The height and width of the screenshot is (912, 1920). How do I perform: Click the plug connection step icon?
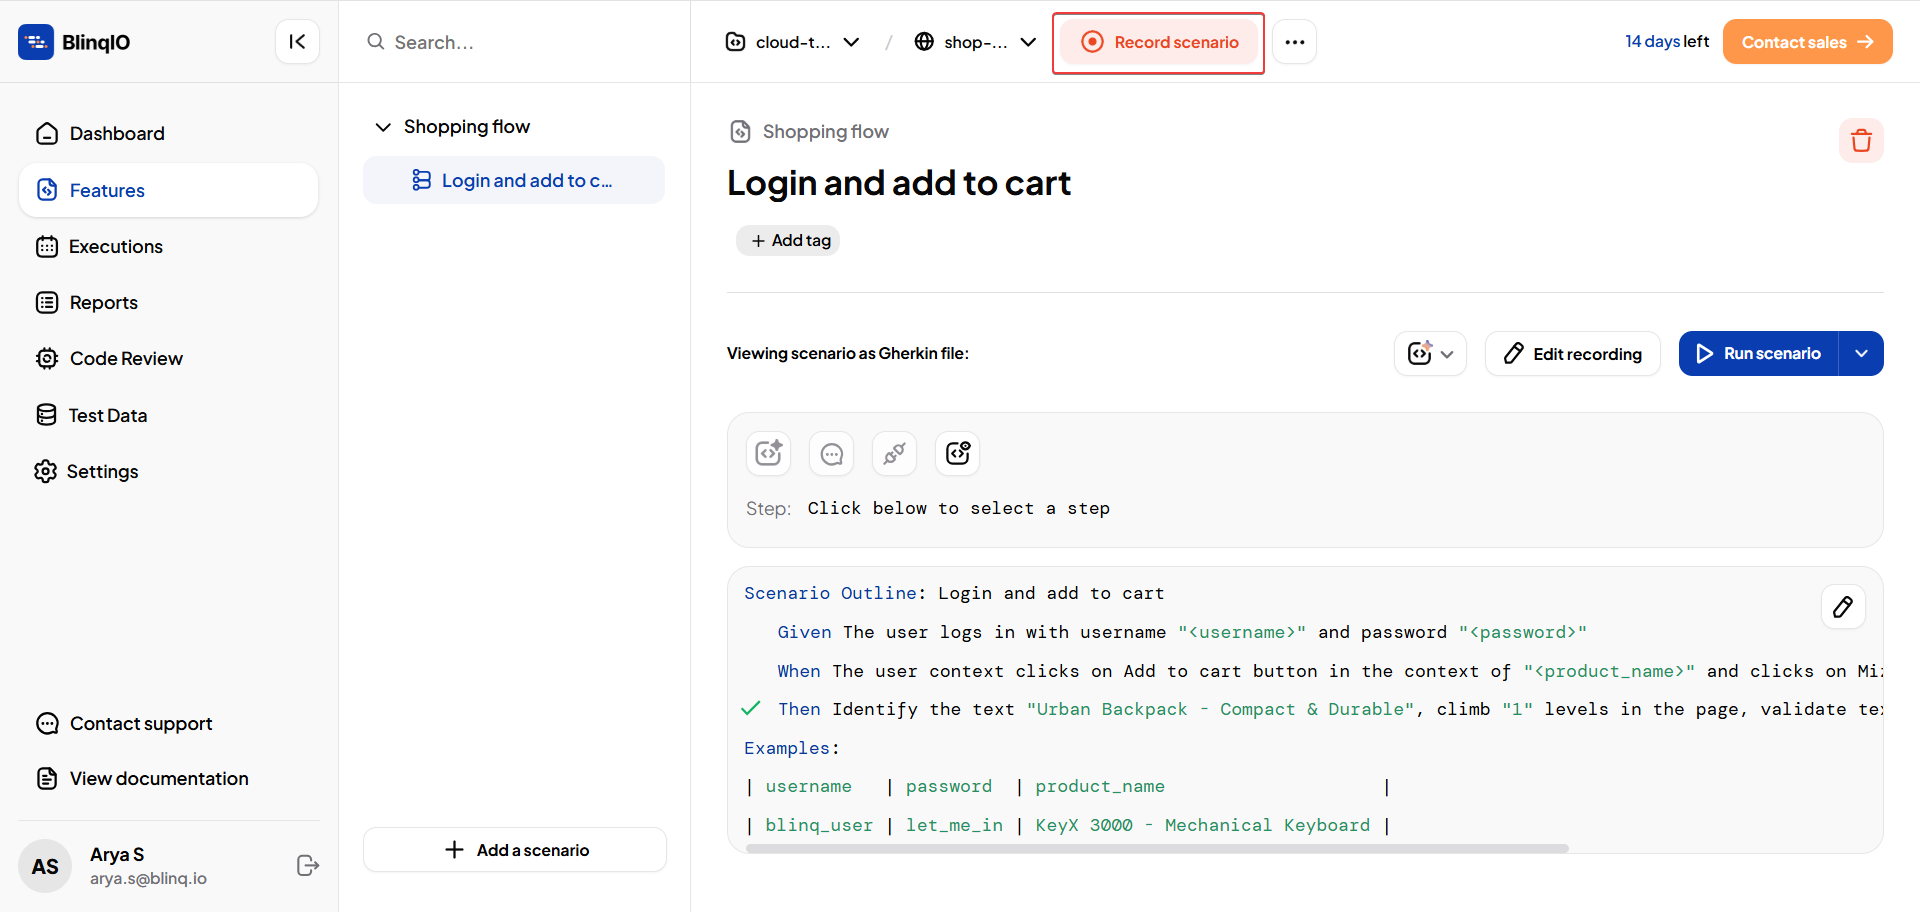point(894,453)
